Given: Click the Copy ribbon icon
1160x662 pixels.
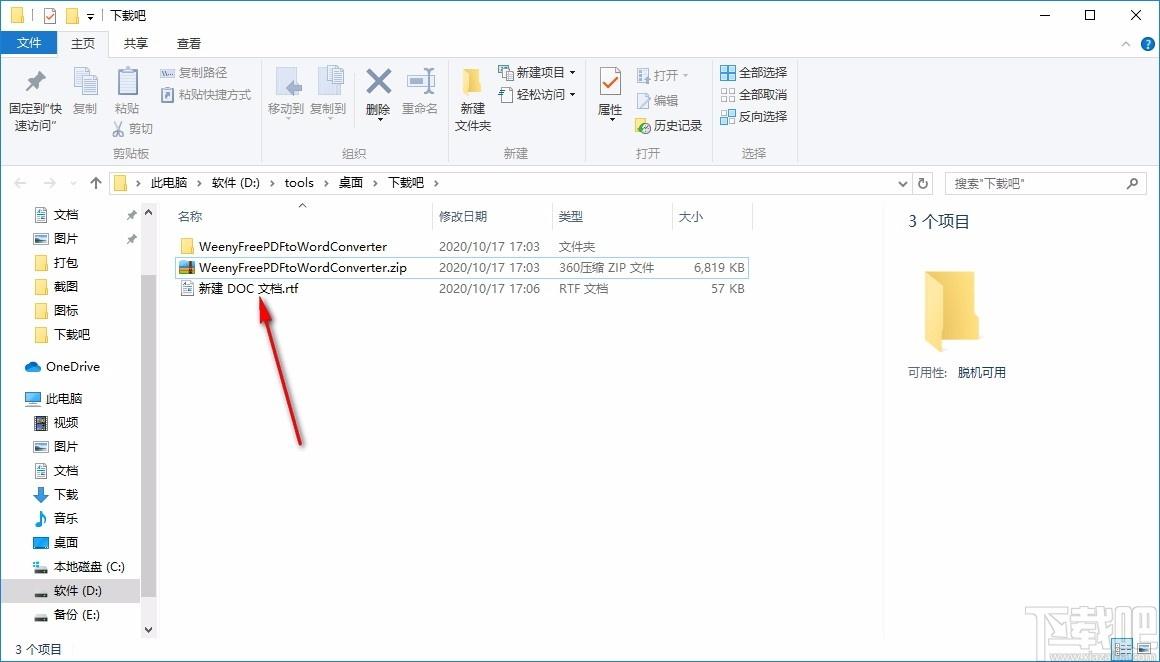Looking at the screenshot, I should coord(85,81).
